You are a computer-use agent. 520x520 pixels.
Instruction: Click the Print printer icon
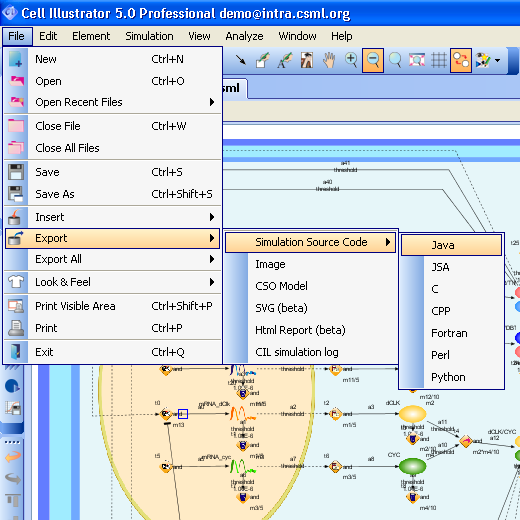pyautogui.click(x=16, y=328)
